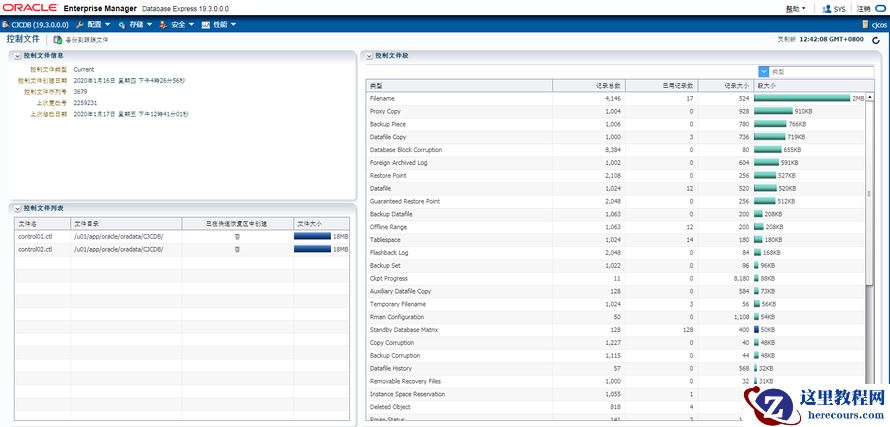Screen dimensions: 890x427
Task: Click the 备份到跟踪文件 button
Action: pos(81,39)
